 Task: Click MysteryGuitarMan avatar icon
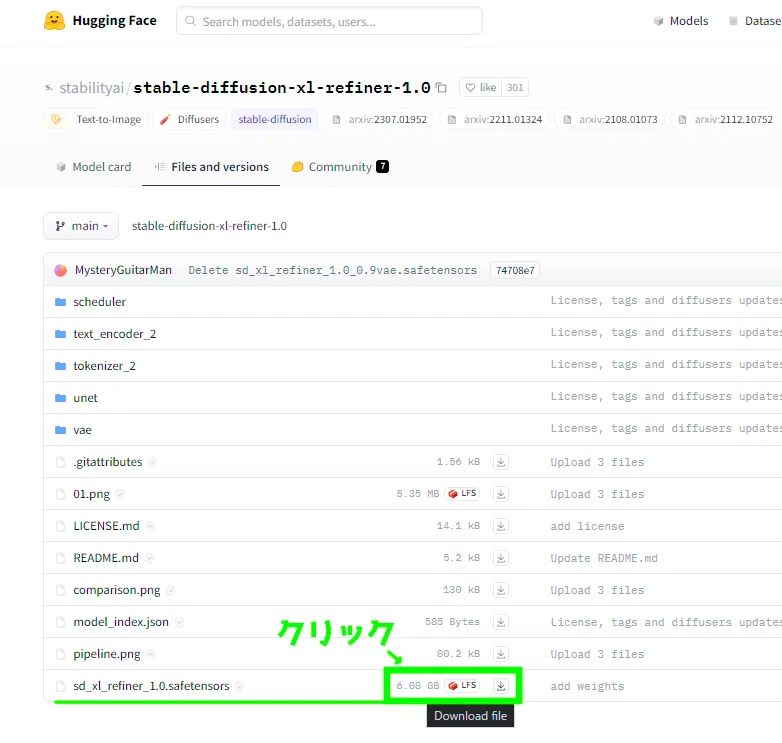click(x=60, y=270)
